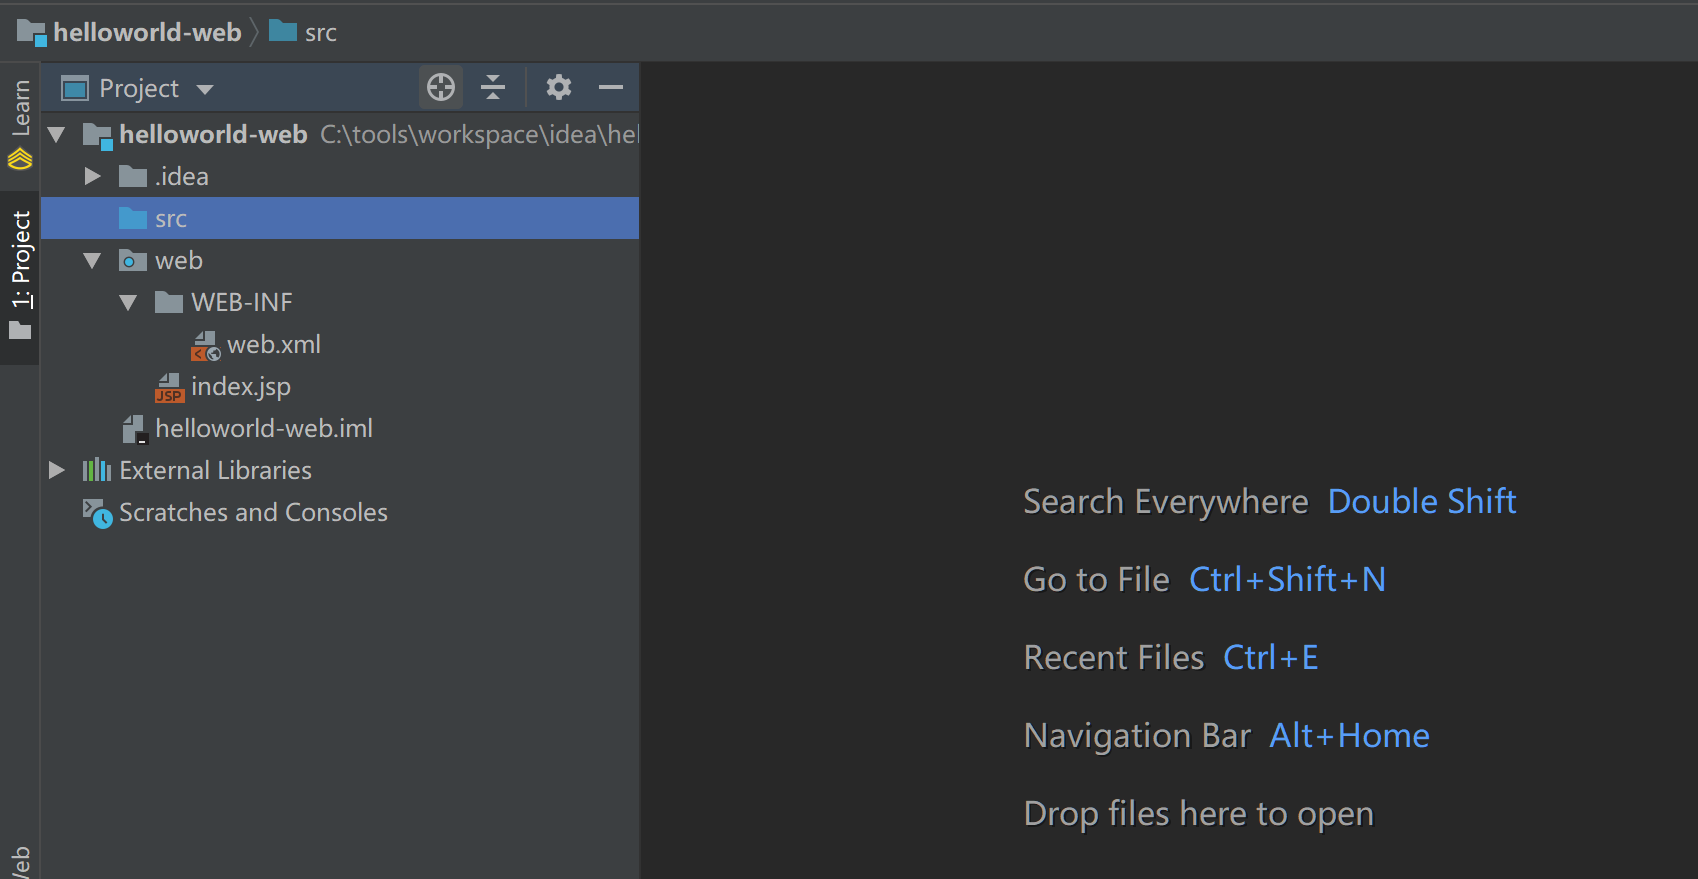This screenshot has height=879, width=1698.
Task: Select web.xml in the tree
Action: point(274,345)
